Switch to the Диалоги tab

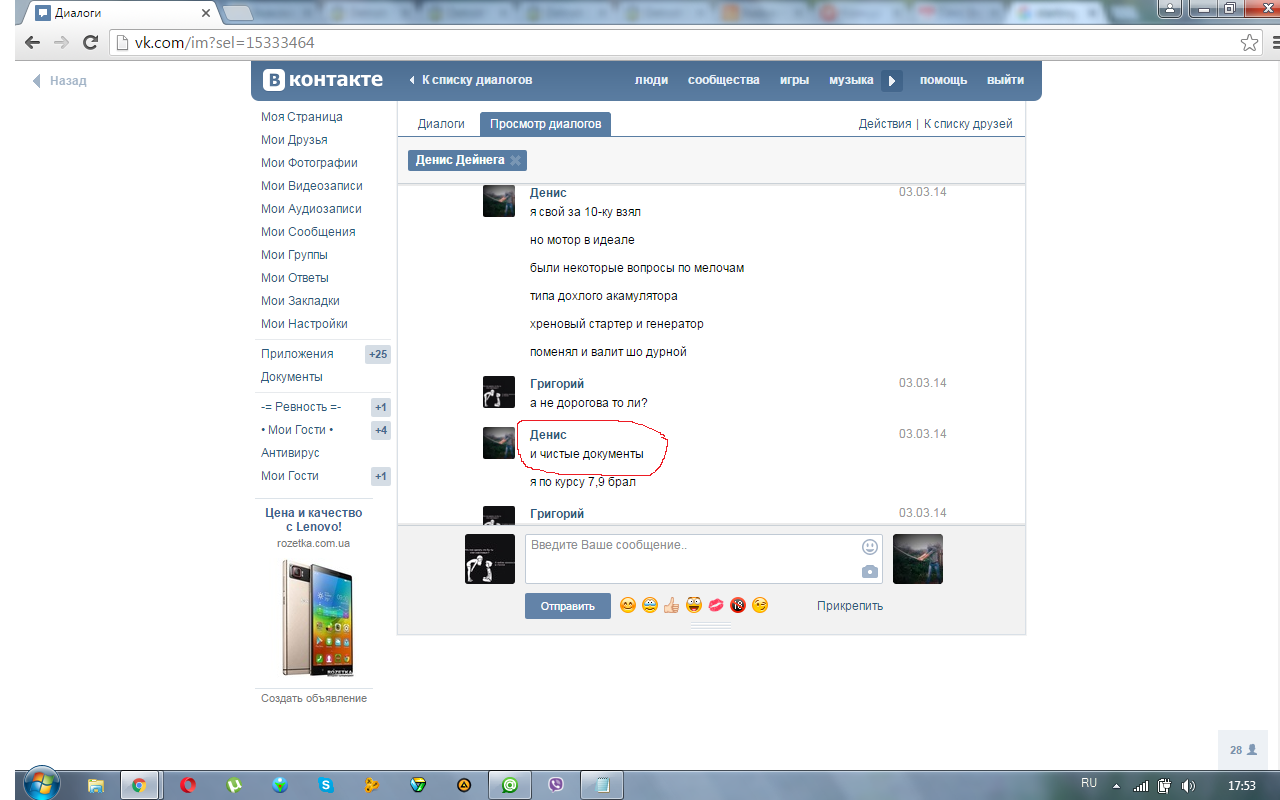pos(441,124)
